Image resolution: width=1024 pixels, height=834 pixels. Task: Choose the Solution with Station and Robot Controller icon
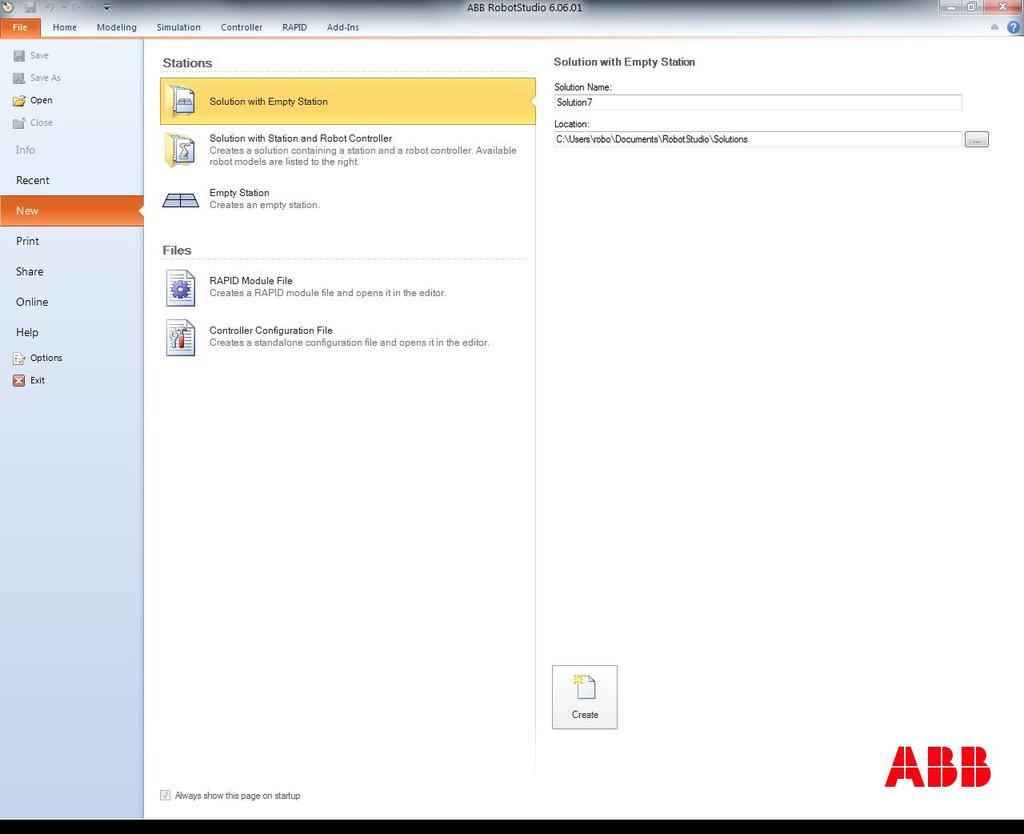181,150
